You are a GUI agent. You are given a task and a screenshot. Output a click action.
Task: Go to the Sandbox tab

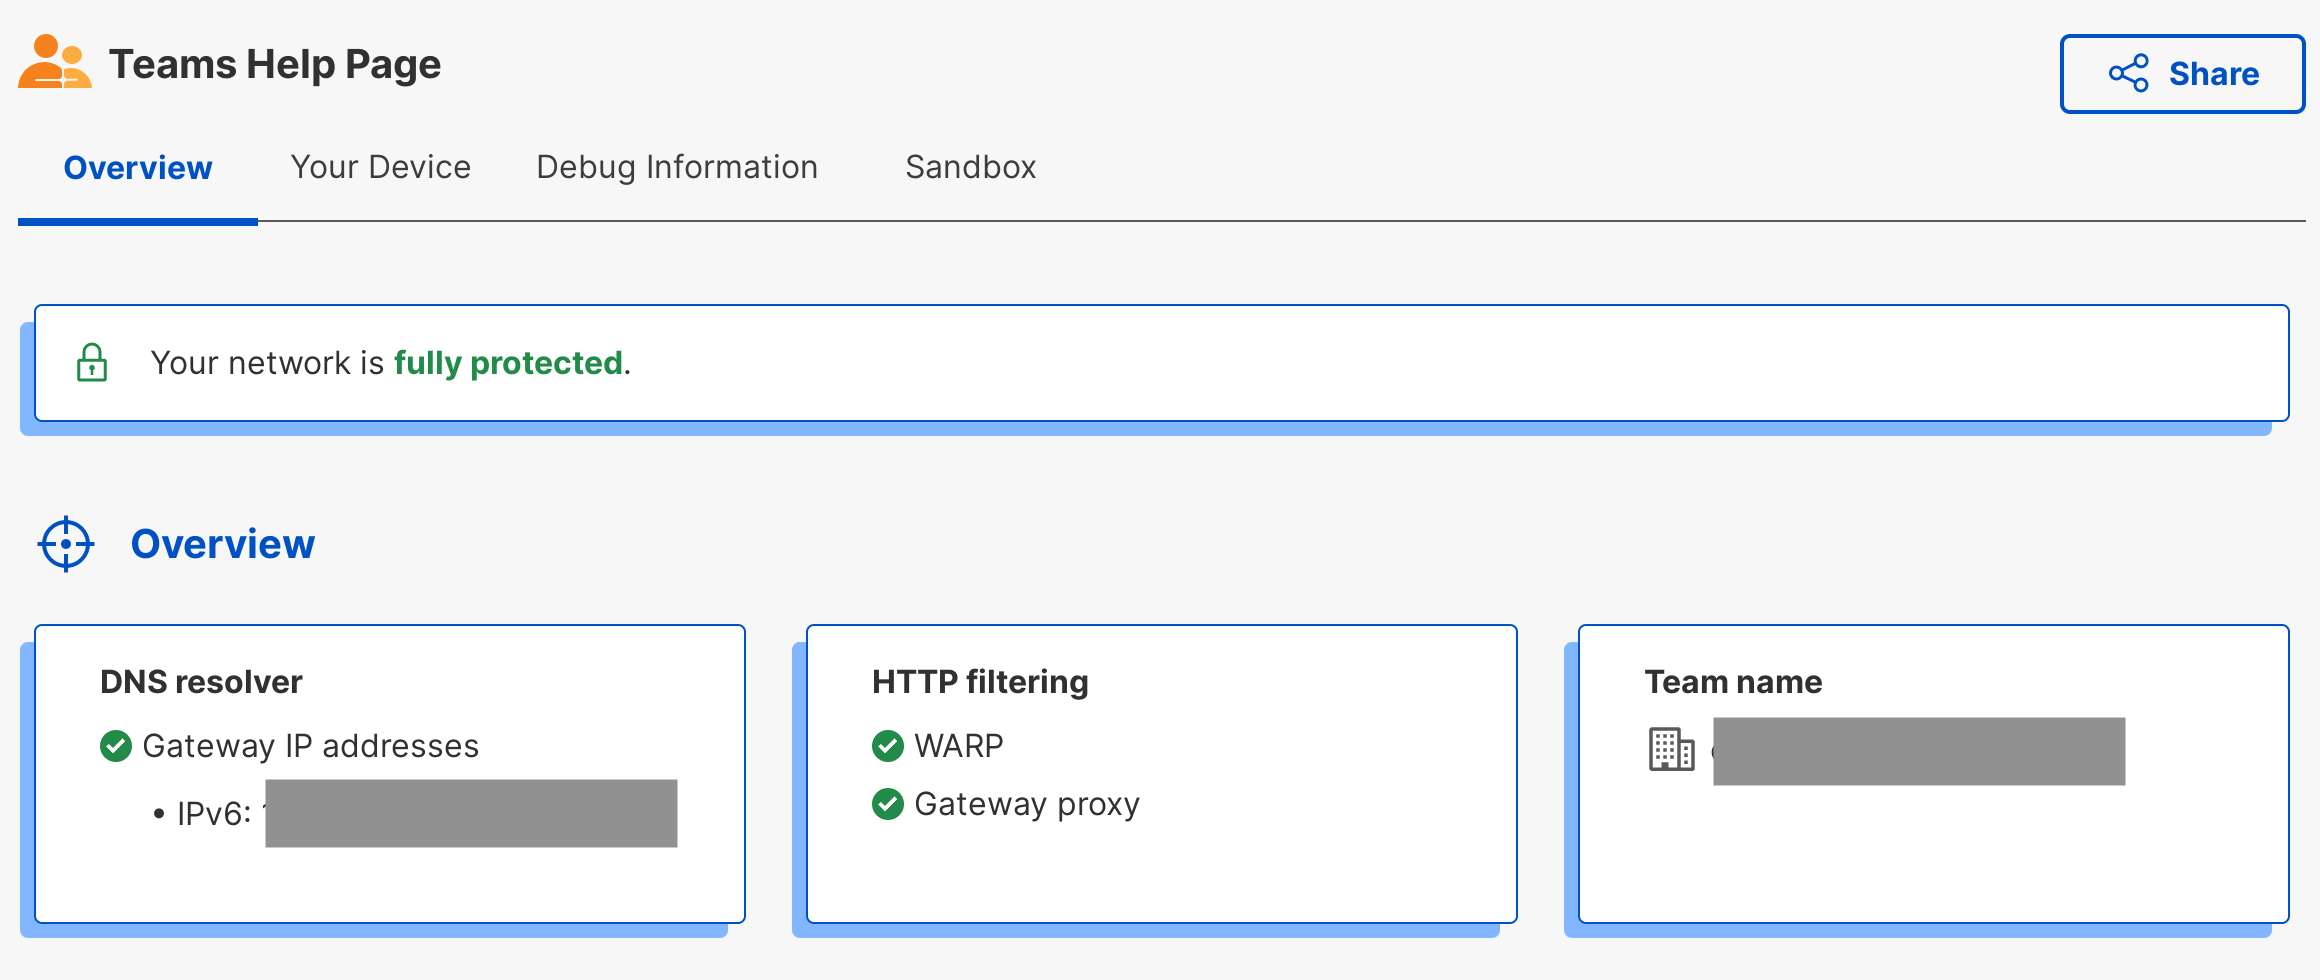[970, 167]
